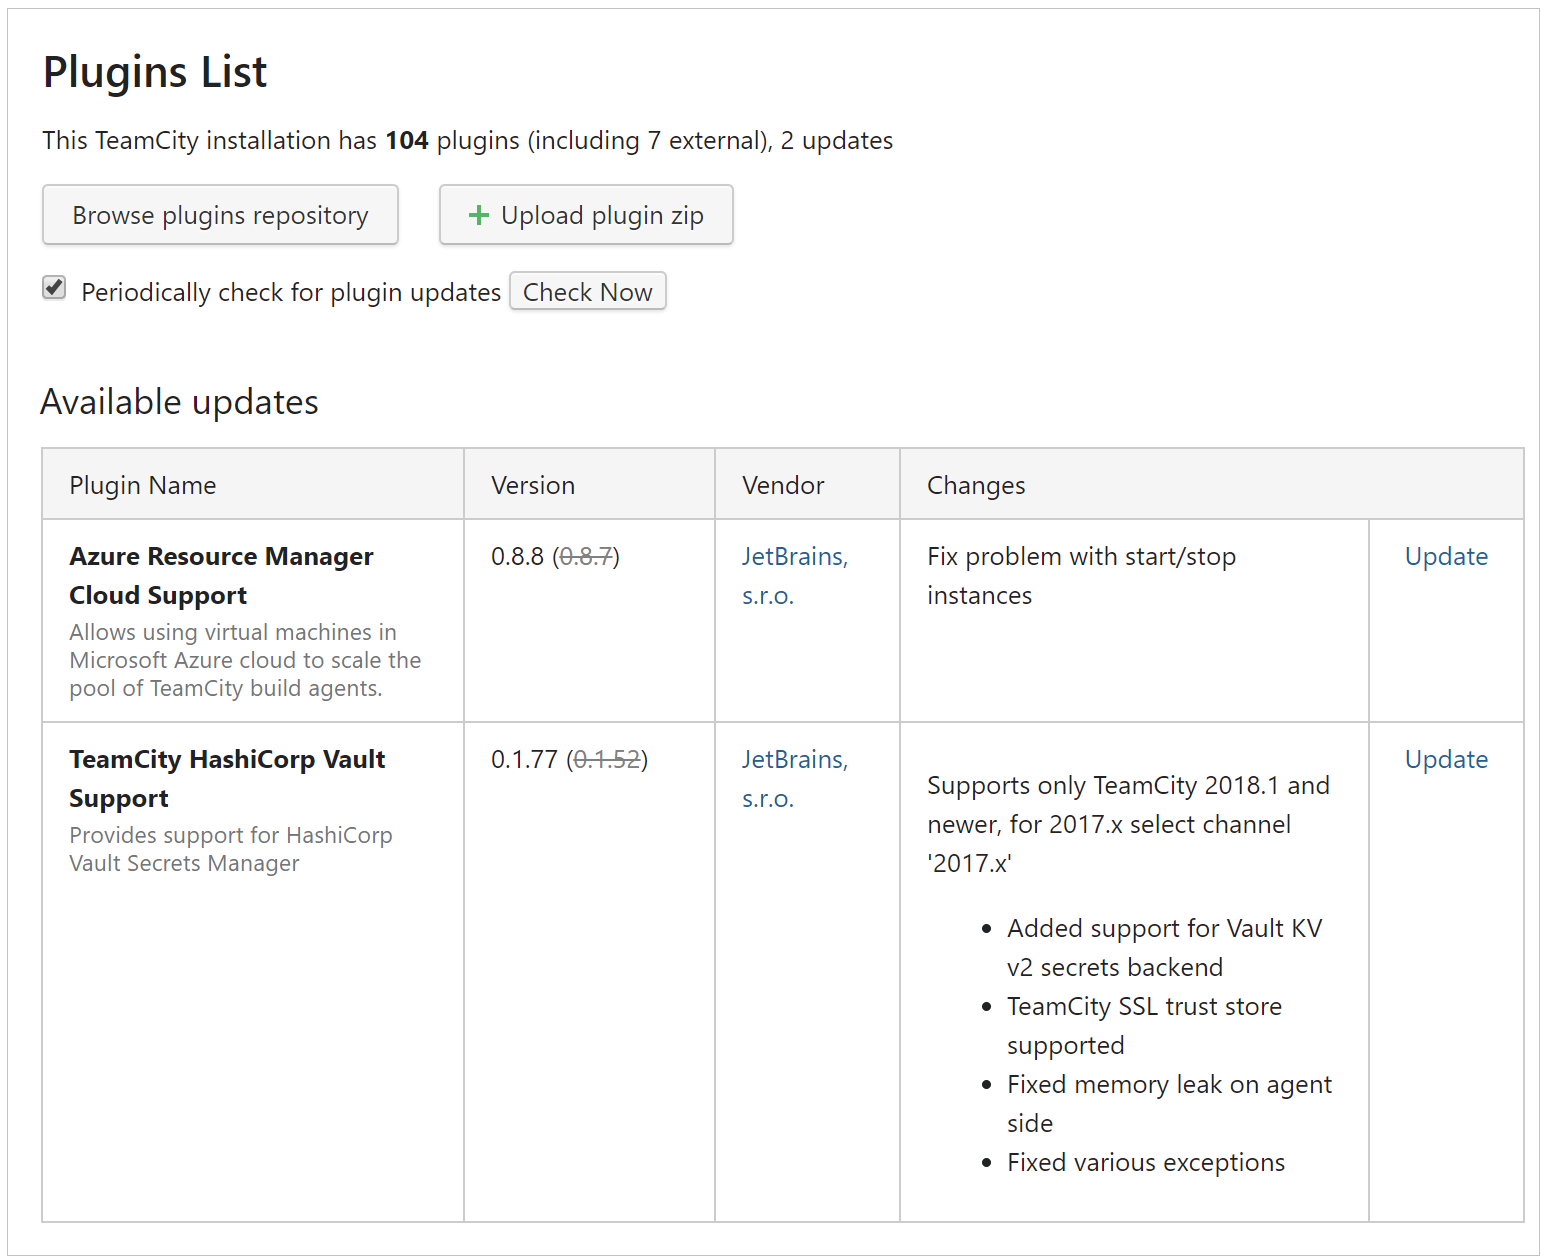Select TeamCity HashiCorp Vault Support plugin name
This screenshot has height=1258, width=1543.
coord(227,779)
